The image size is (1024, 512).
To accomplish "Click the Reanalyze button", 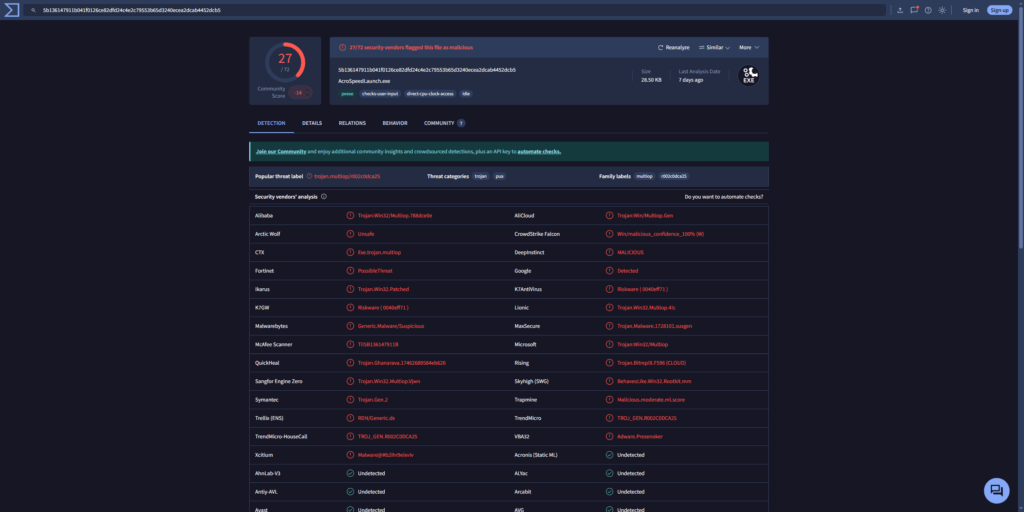I will point(673,48).
